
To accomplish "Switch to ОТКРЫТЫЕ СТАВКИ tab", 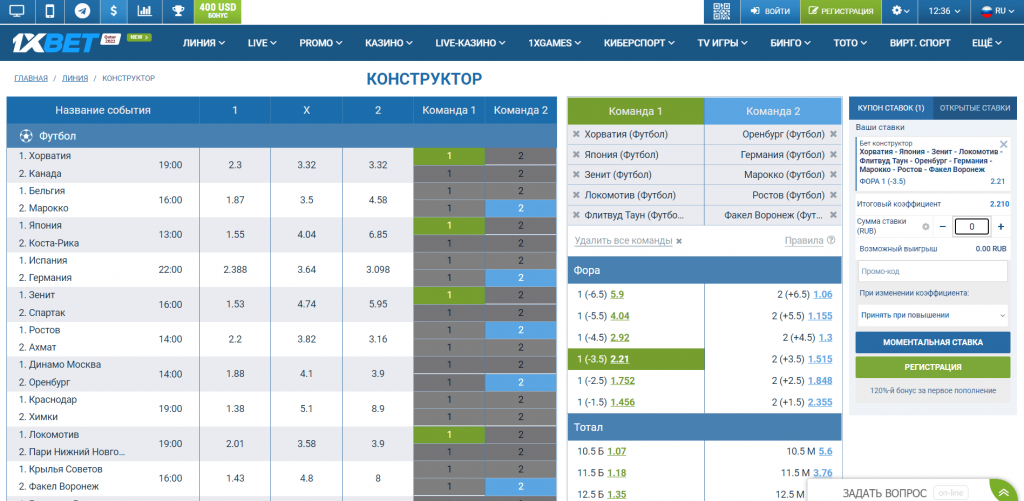I will tap(974, 108).
